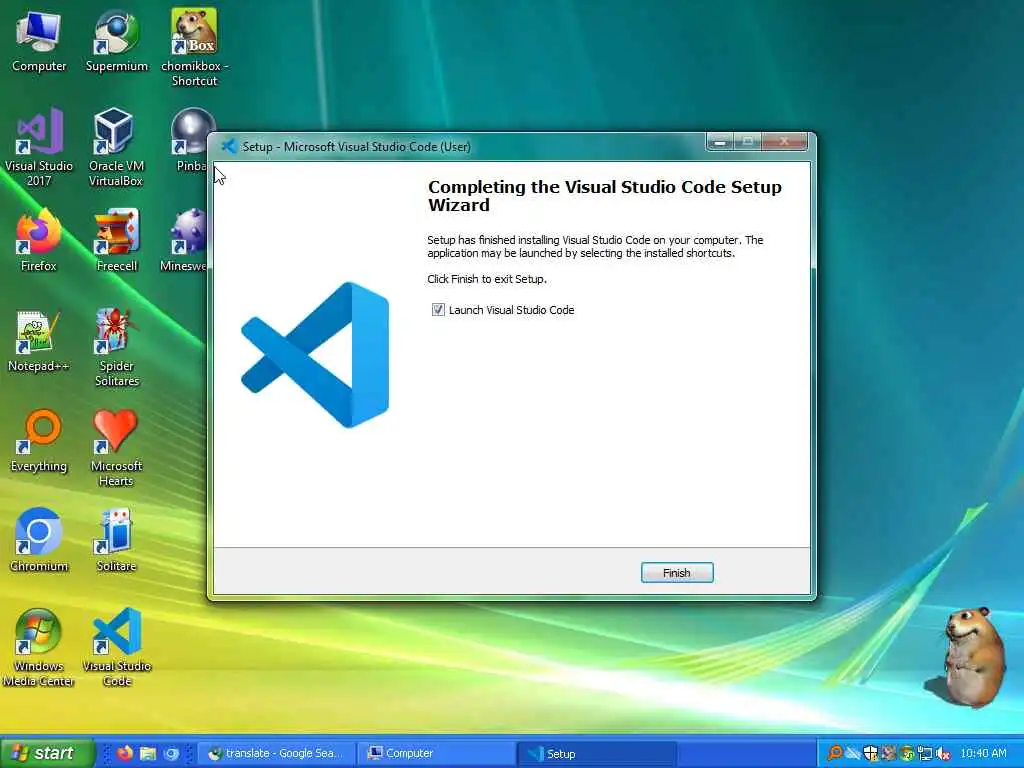Select the Windows Media Center shortcut
The width and height of the screenshot is (1024, 768).
39,648
